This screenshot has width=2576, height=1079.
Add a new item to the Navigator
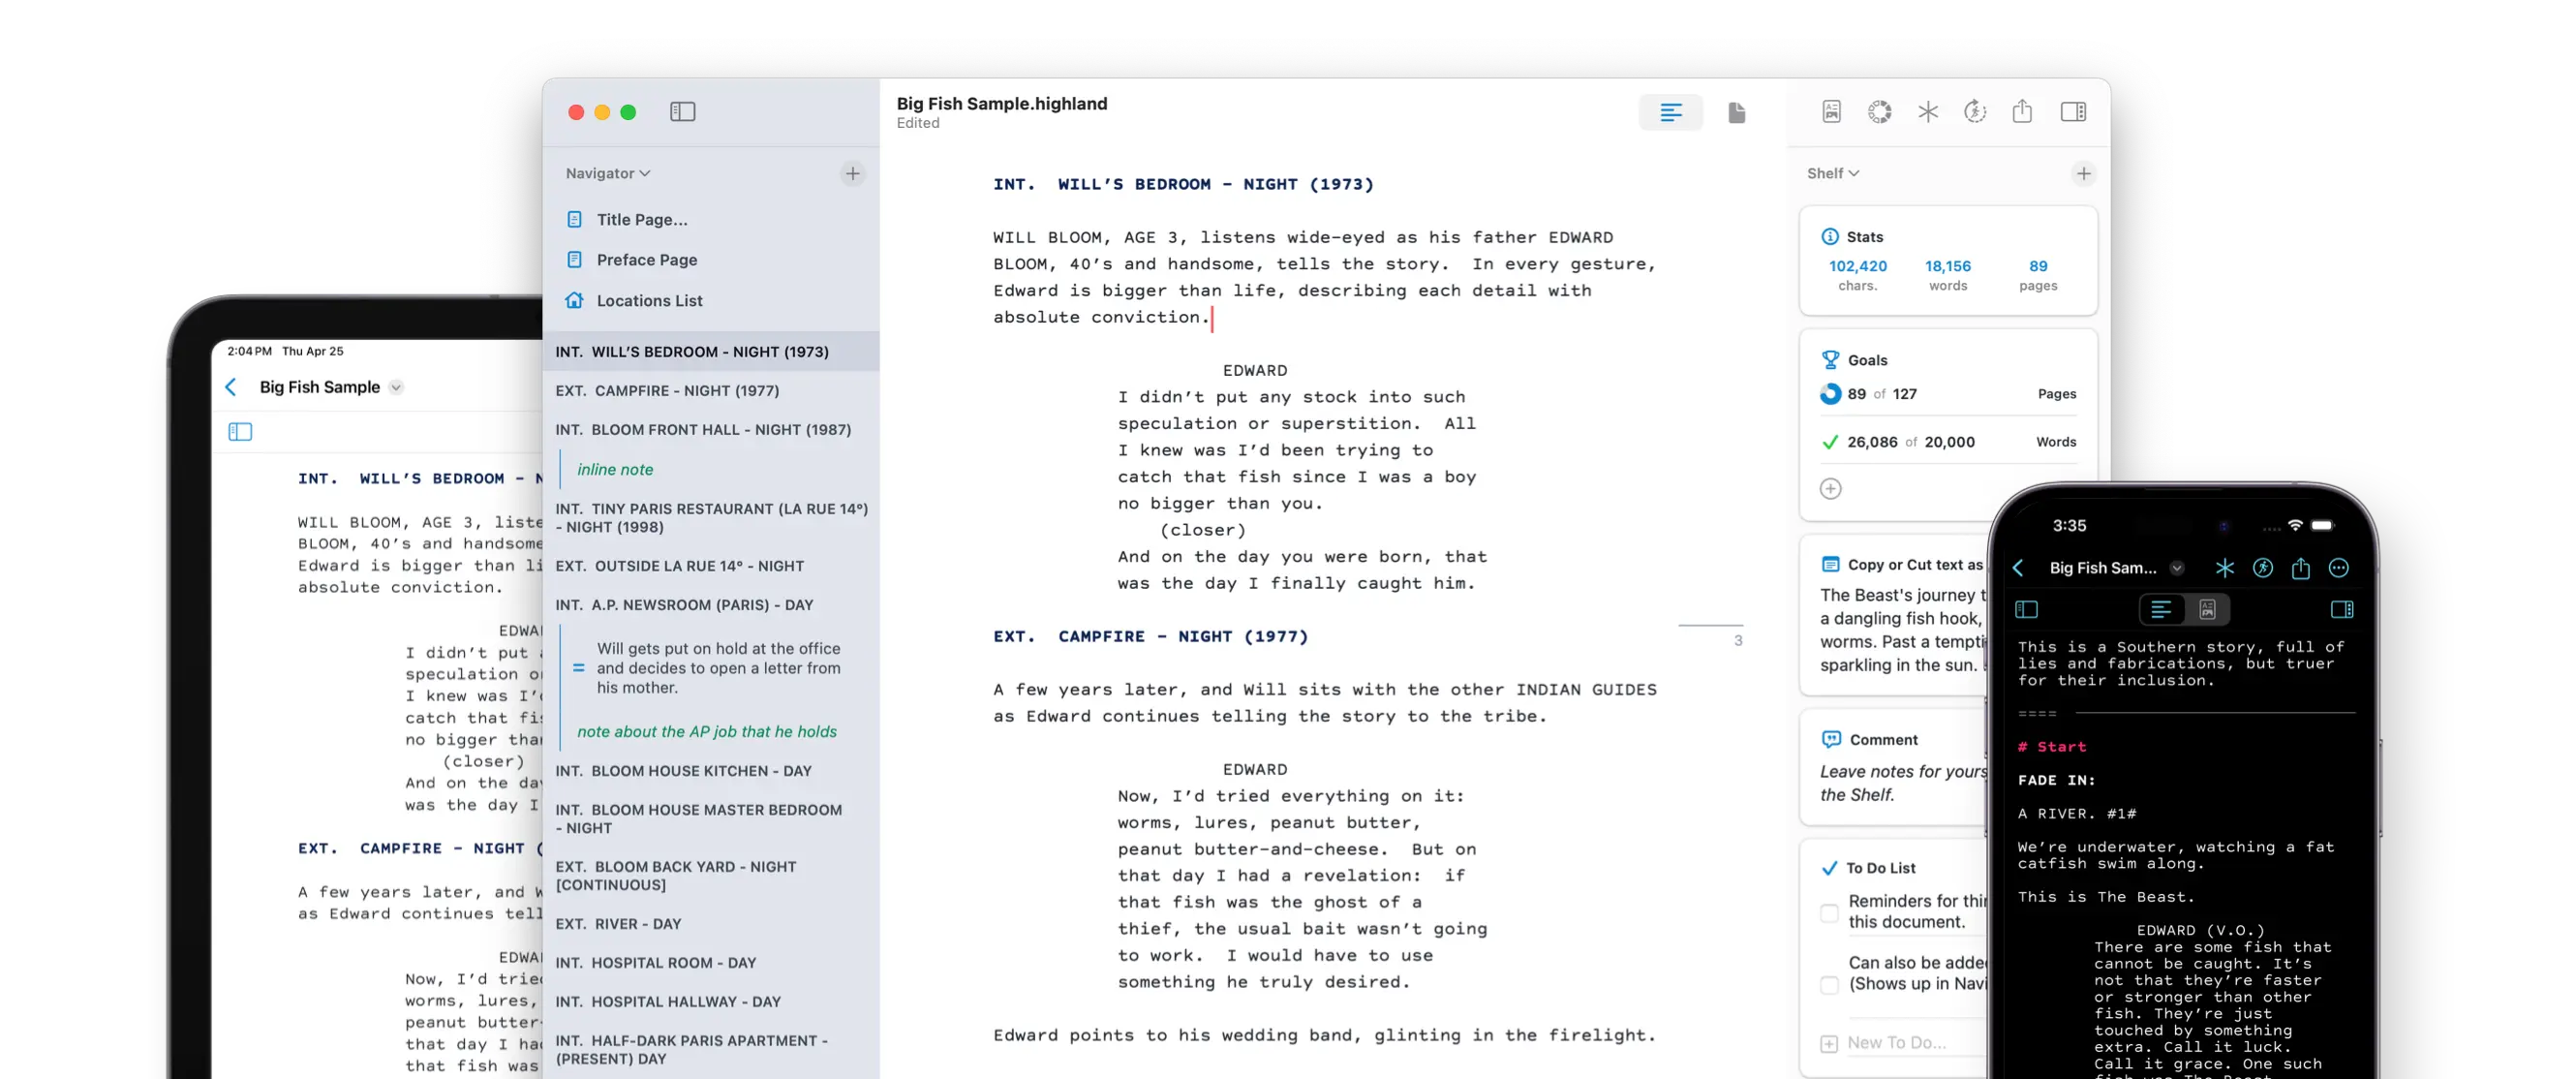tap(852, 173)
